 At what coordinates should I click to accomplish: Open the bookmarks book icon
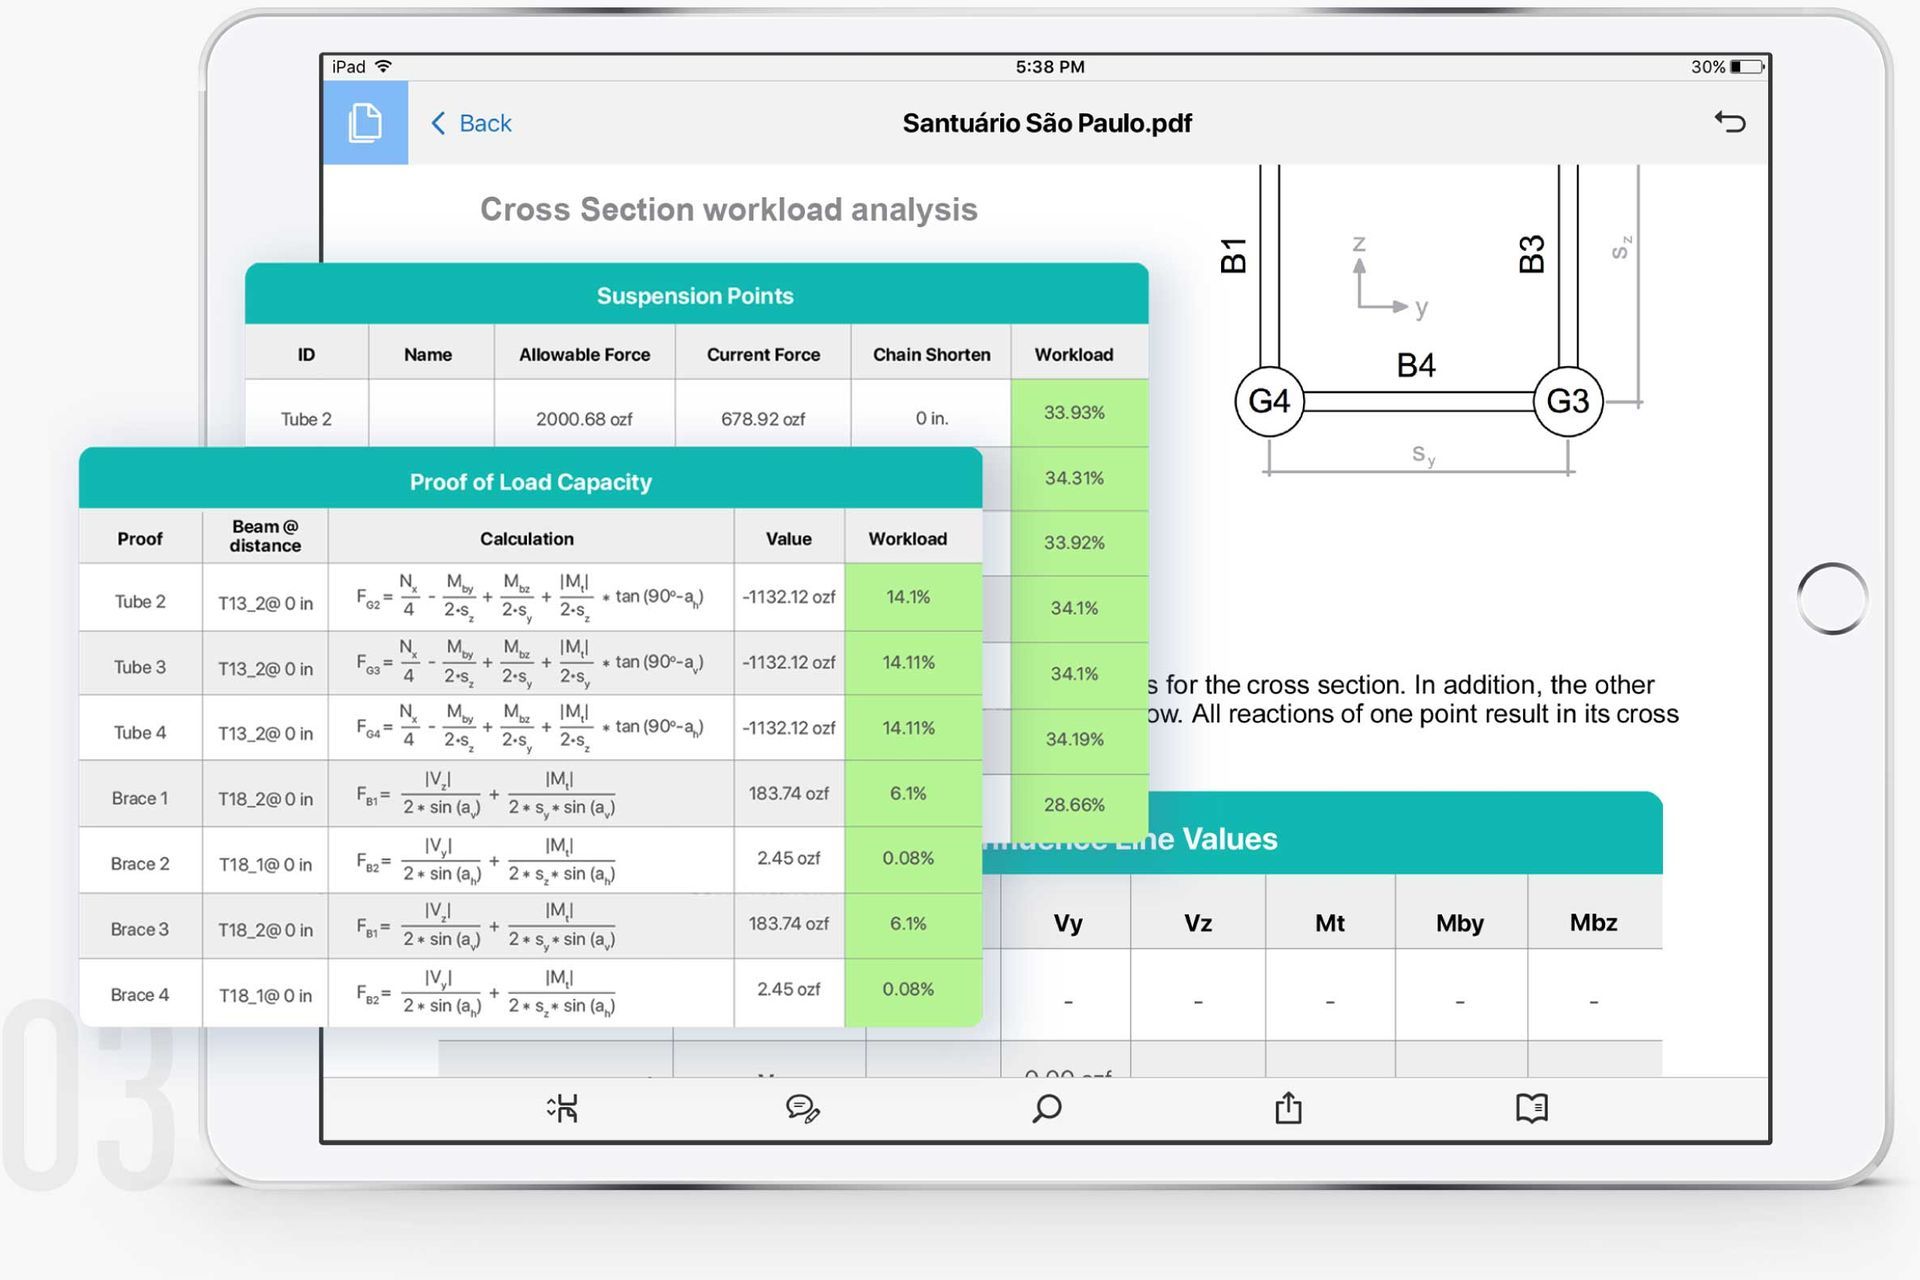pyautogui.click(x=1531, y=1108)
